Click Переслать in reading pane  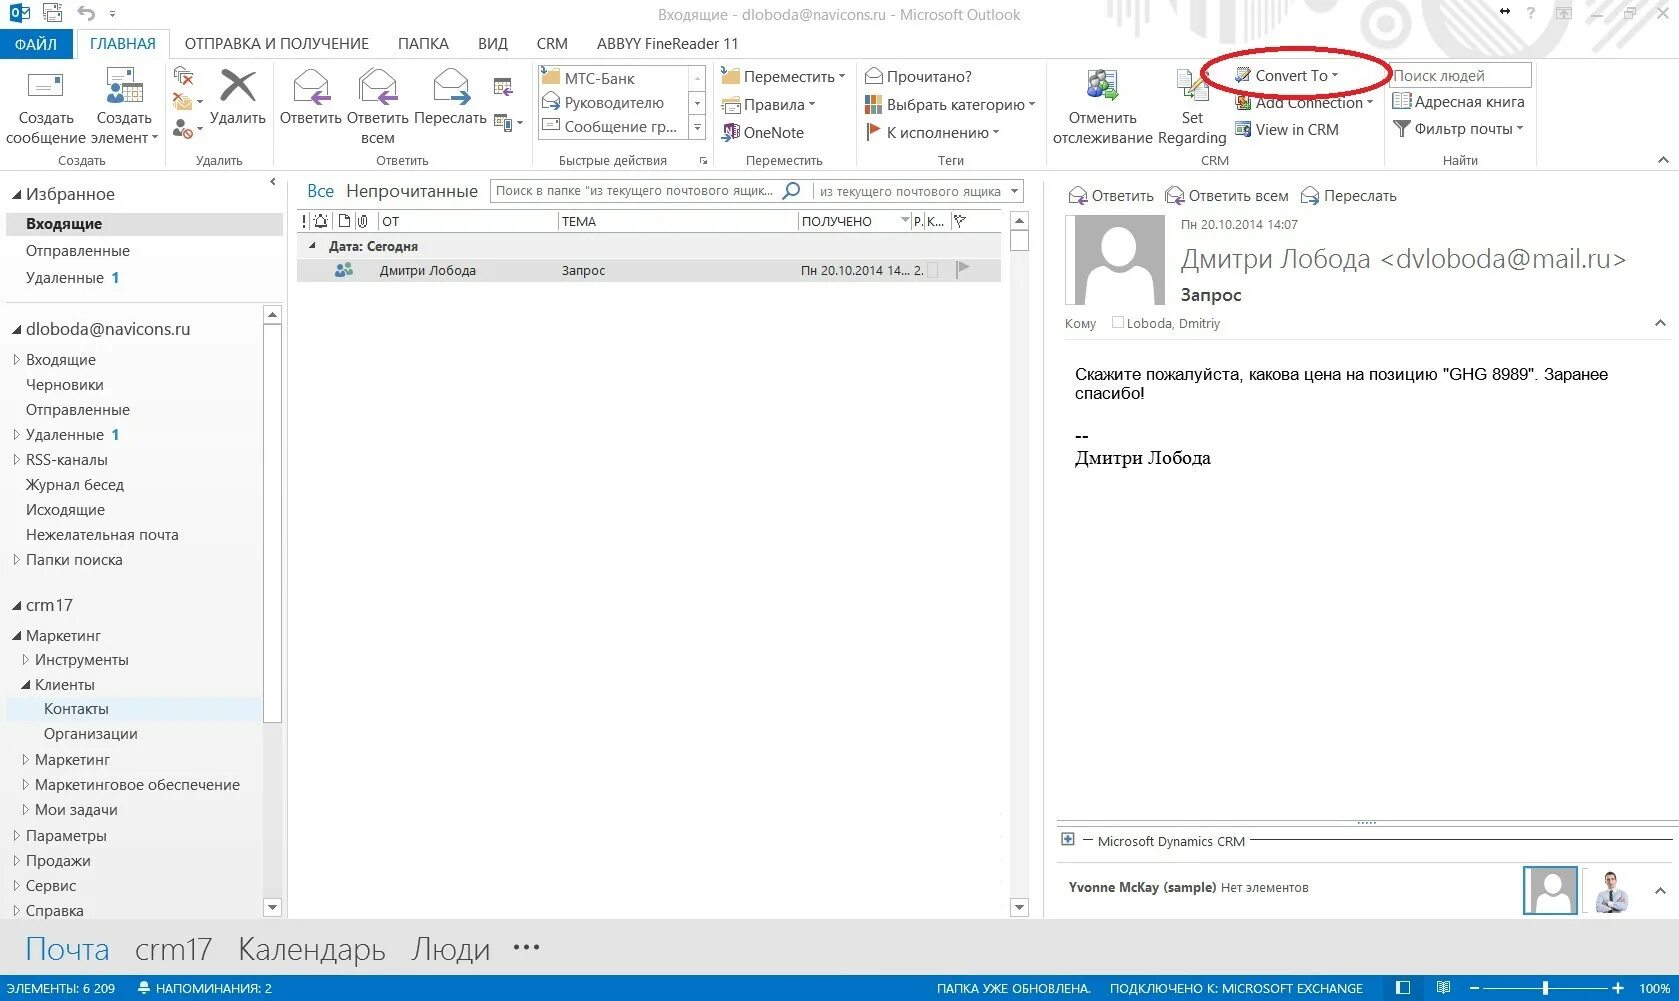(1349, 196)
